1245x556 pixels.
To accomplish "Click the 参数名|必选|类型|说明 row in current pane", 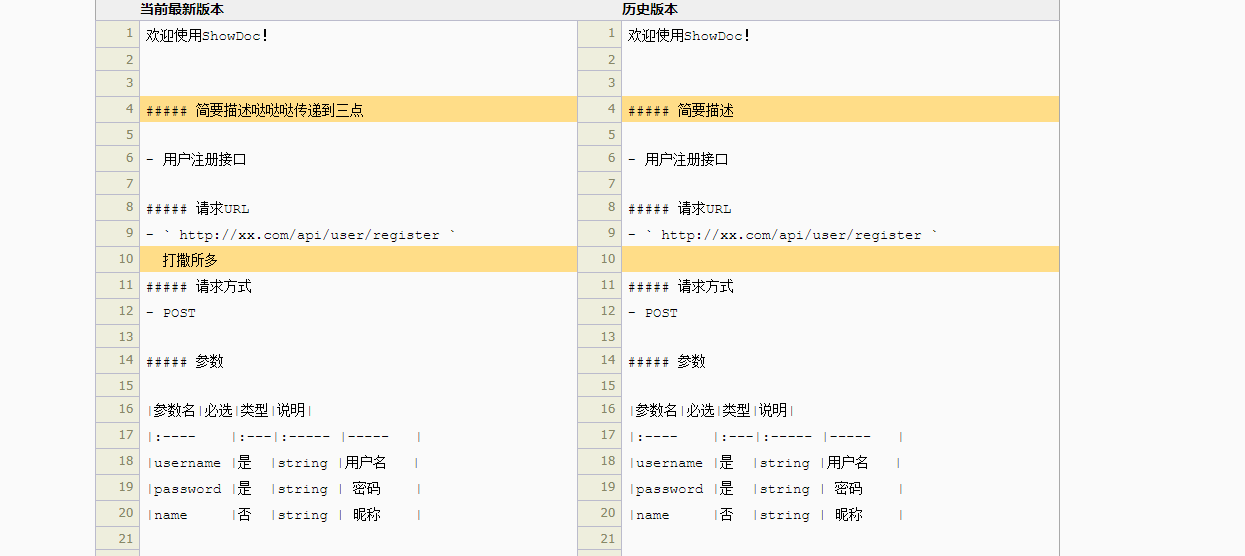I will coord(229,410).
